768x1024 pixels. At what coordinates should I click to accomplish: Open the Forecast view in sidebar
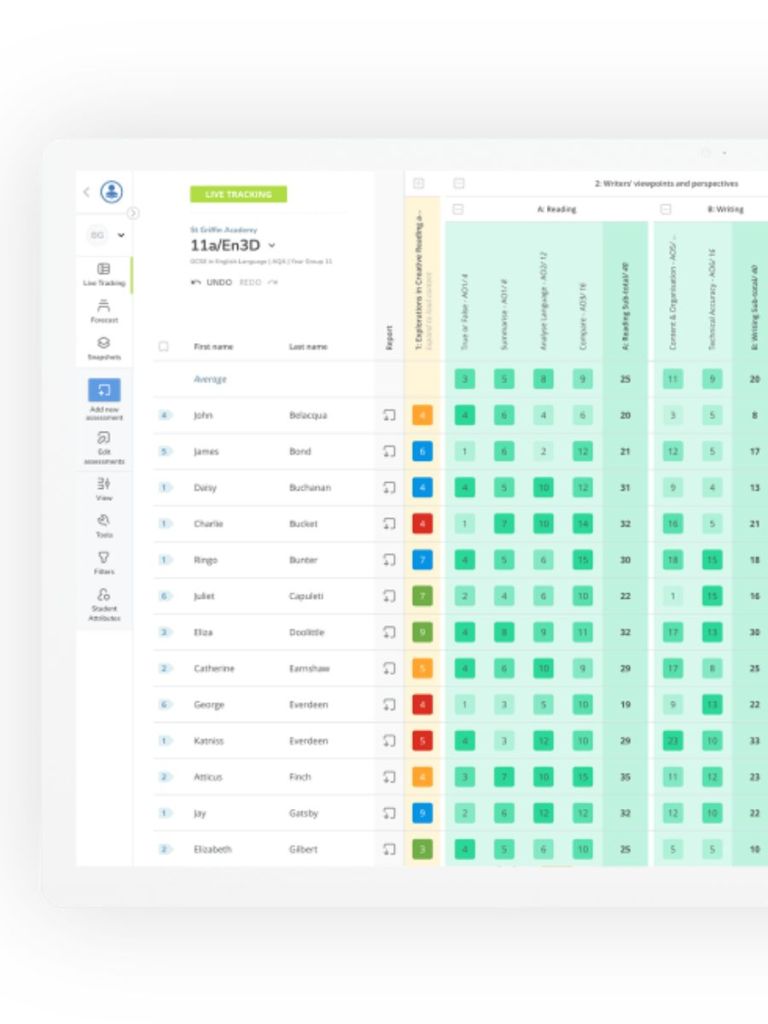[x=104, y=311]
